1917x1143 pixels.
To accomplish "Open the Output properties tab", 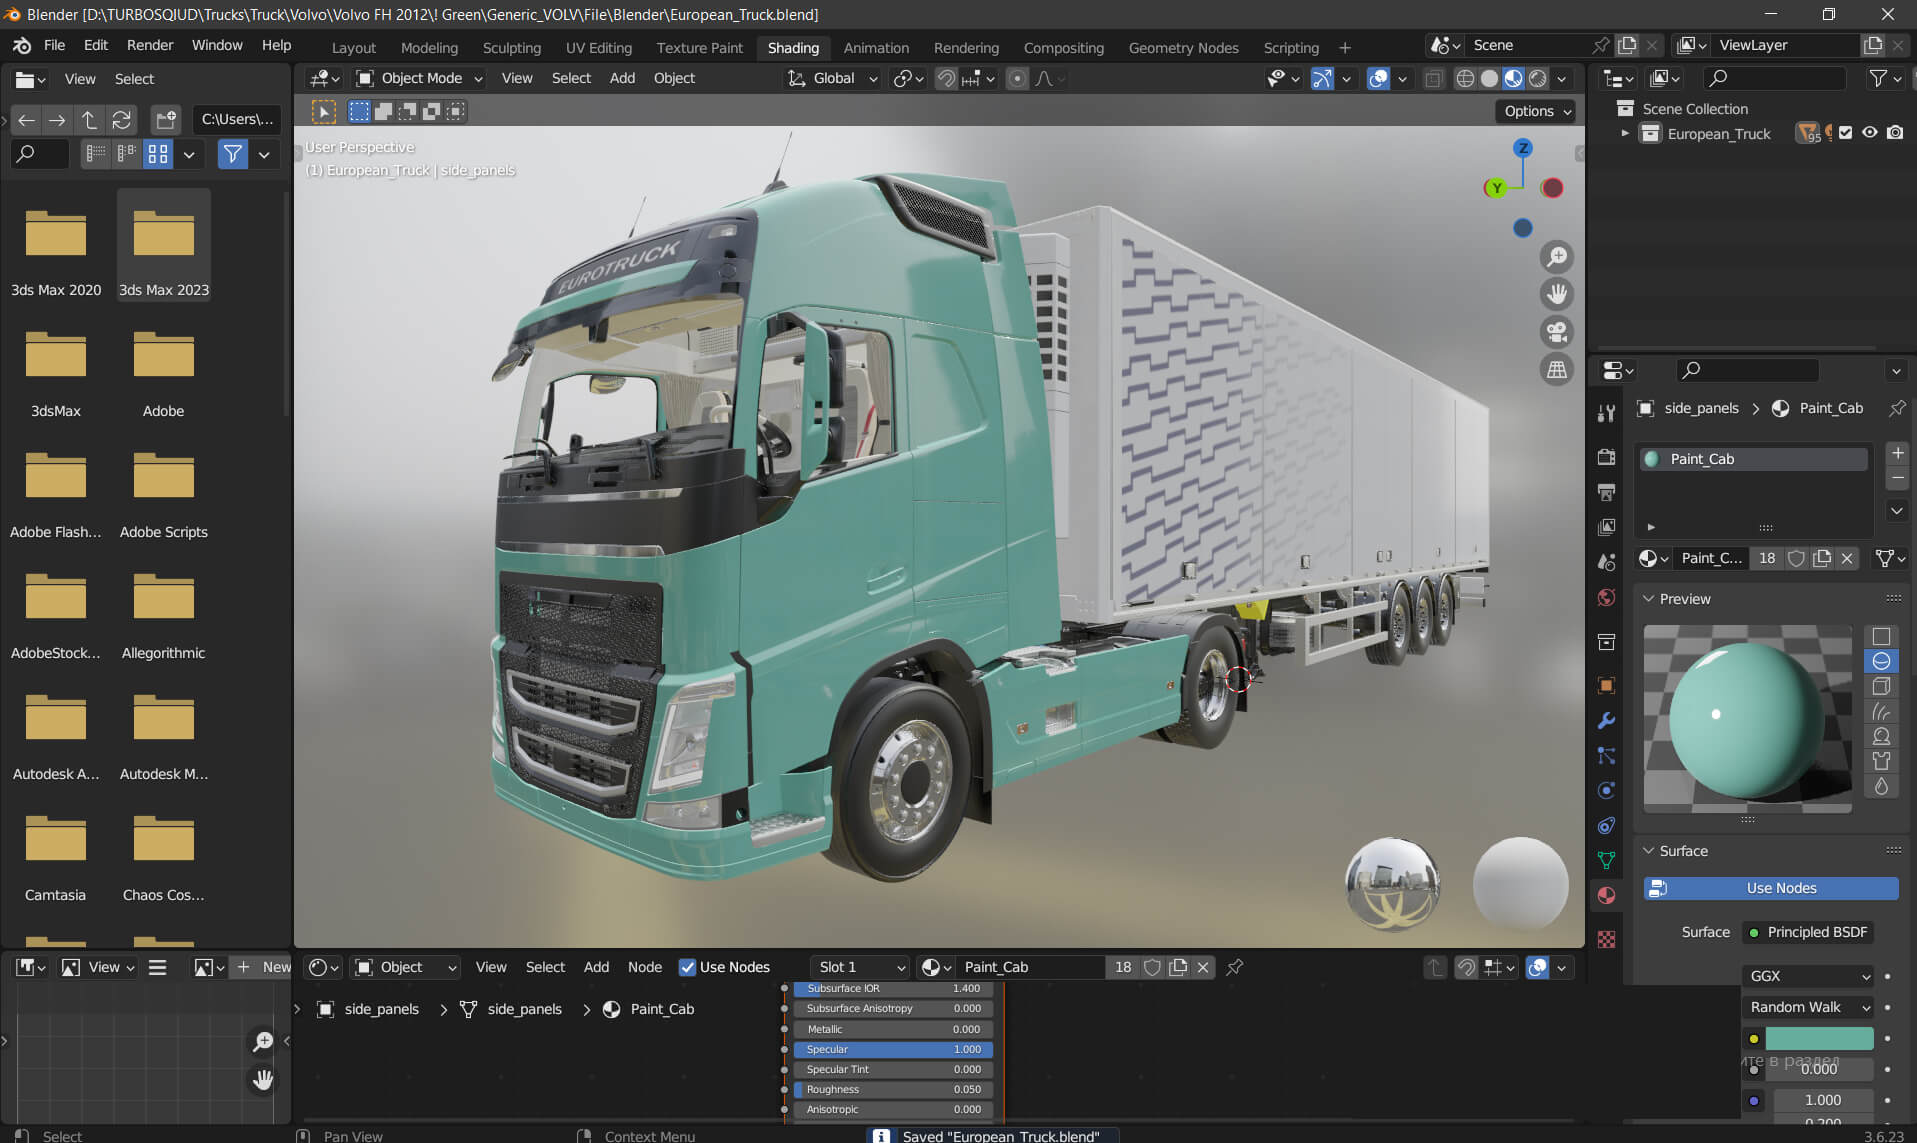I will [x=1606, y=493].
